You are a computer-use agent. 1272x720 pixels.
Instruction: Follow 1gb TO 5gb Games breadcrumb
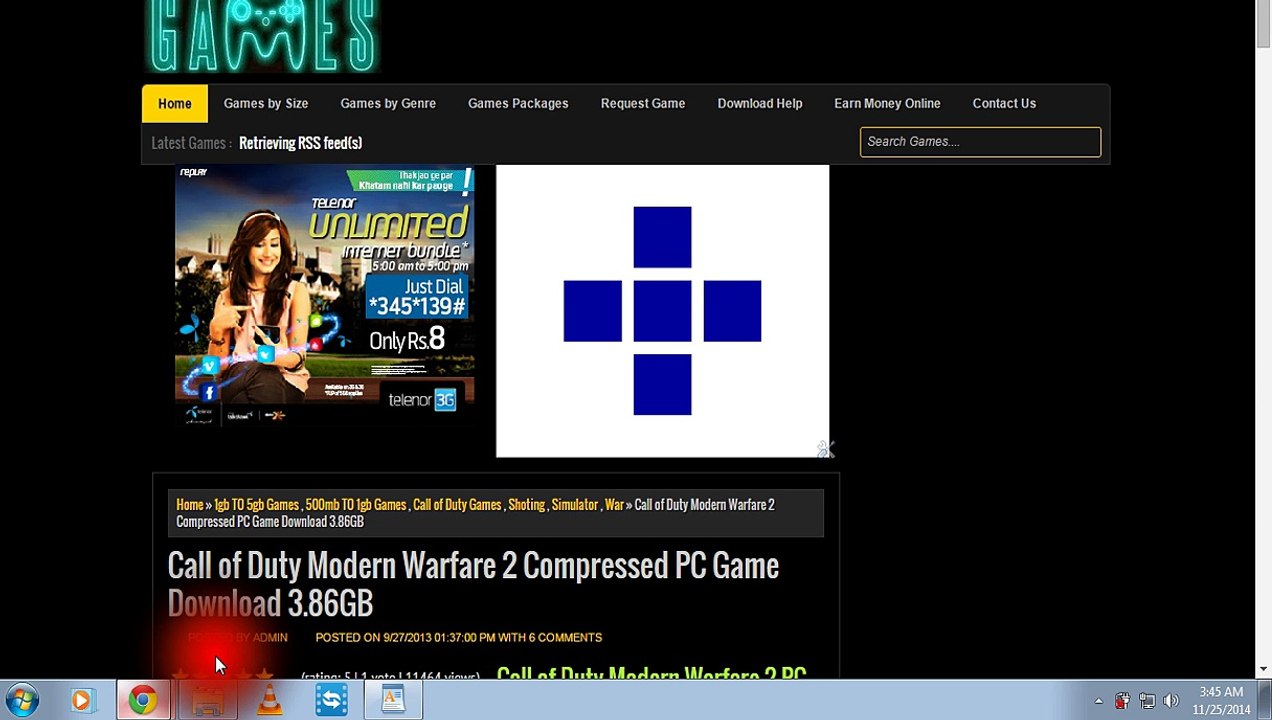256,505
